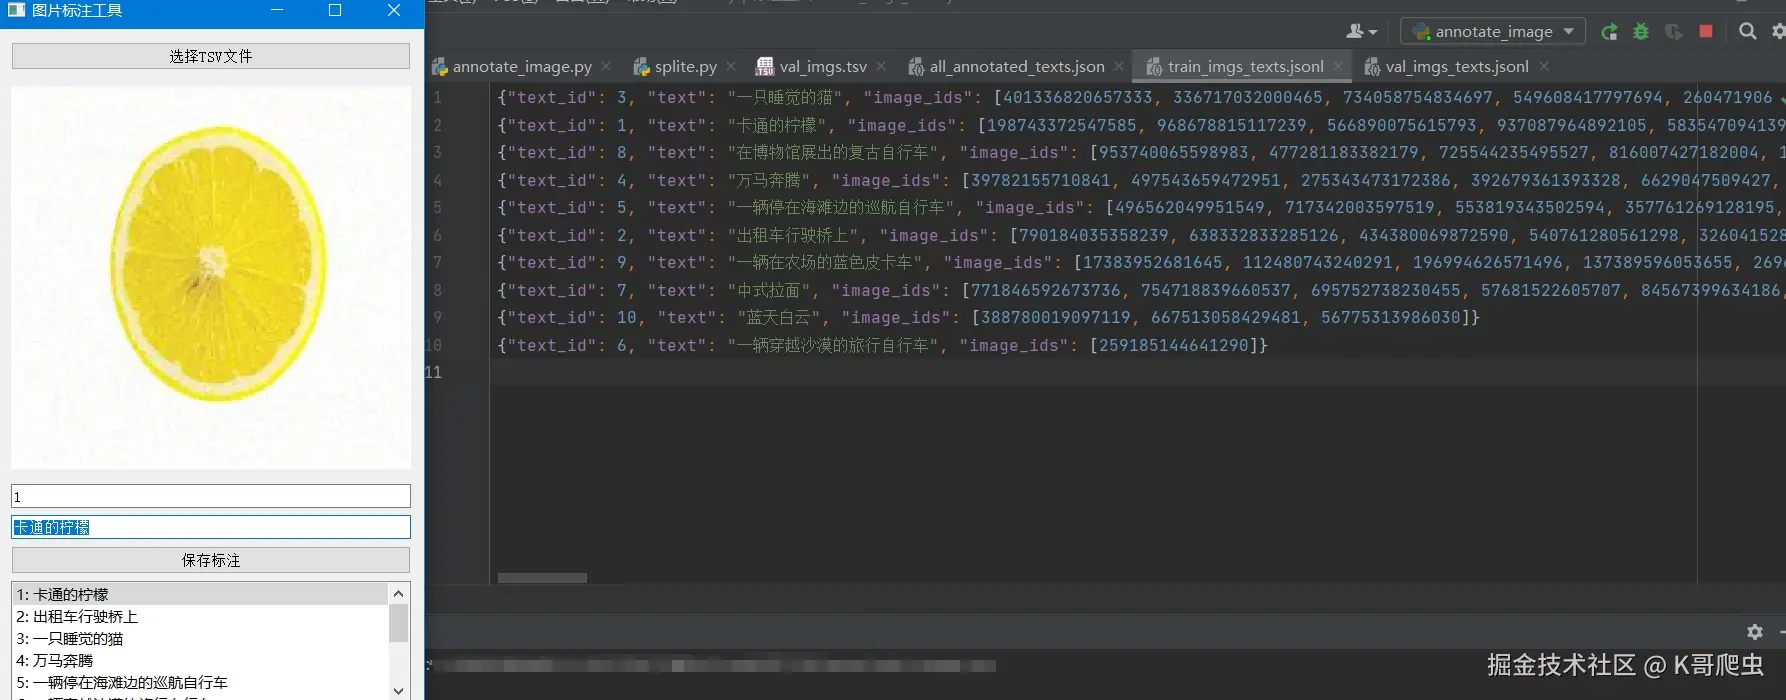Click line number 5 in gutter
This screenshot has width=1786, height=700.
point(437,208)
